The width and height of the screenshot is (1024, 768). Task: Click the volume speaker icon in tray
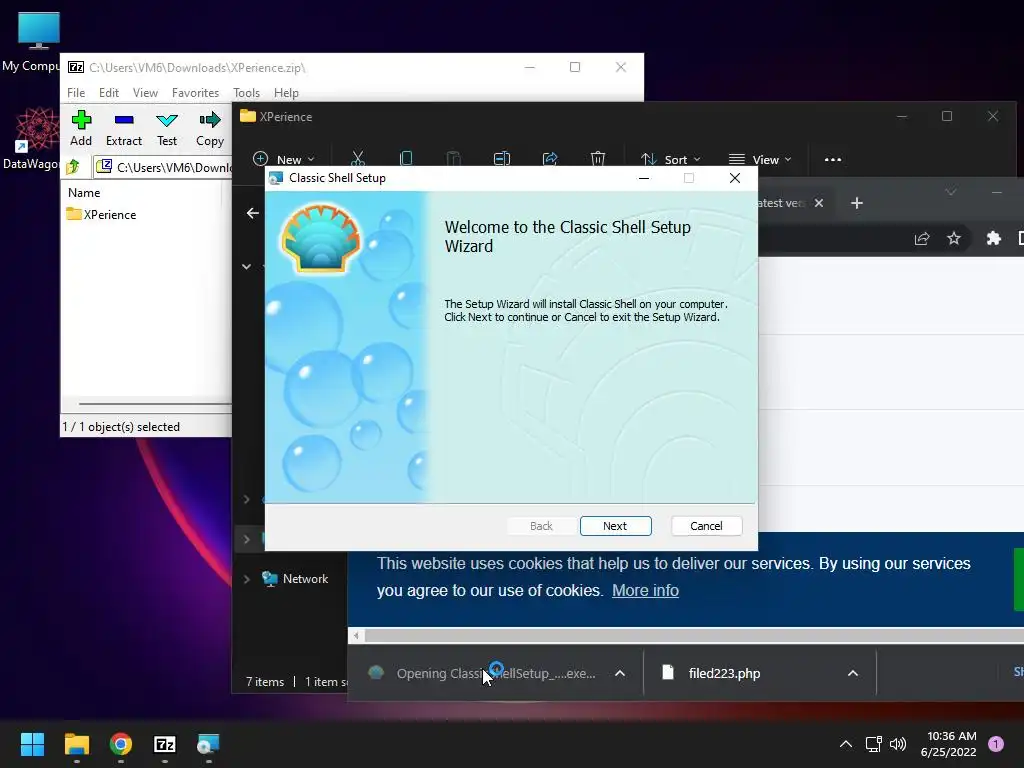[898, 744]
